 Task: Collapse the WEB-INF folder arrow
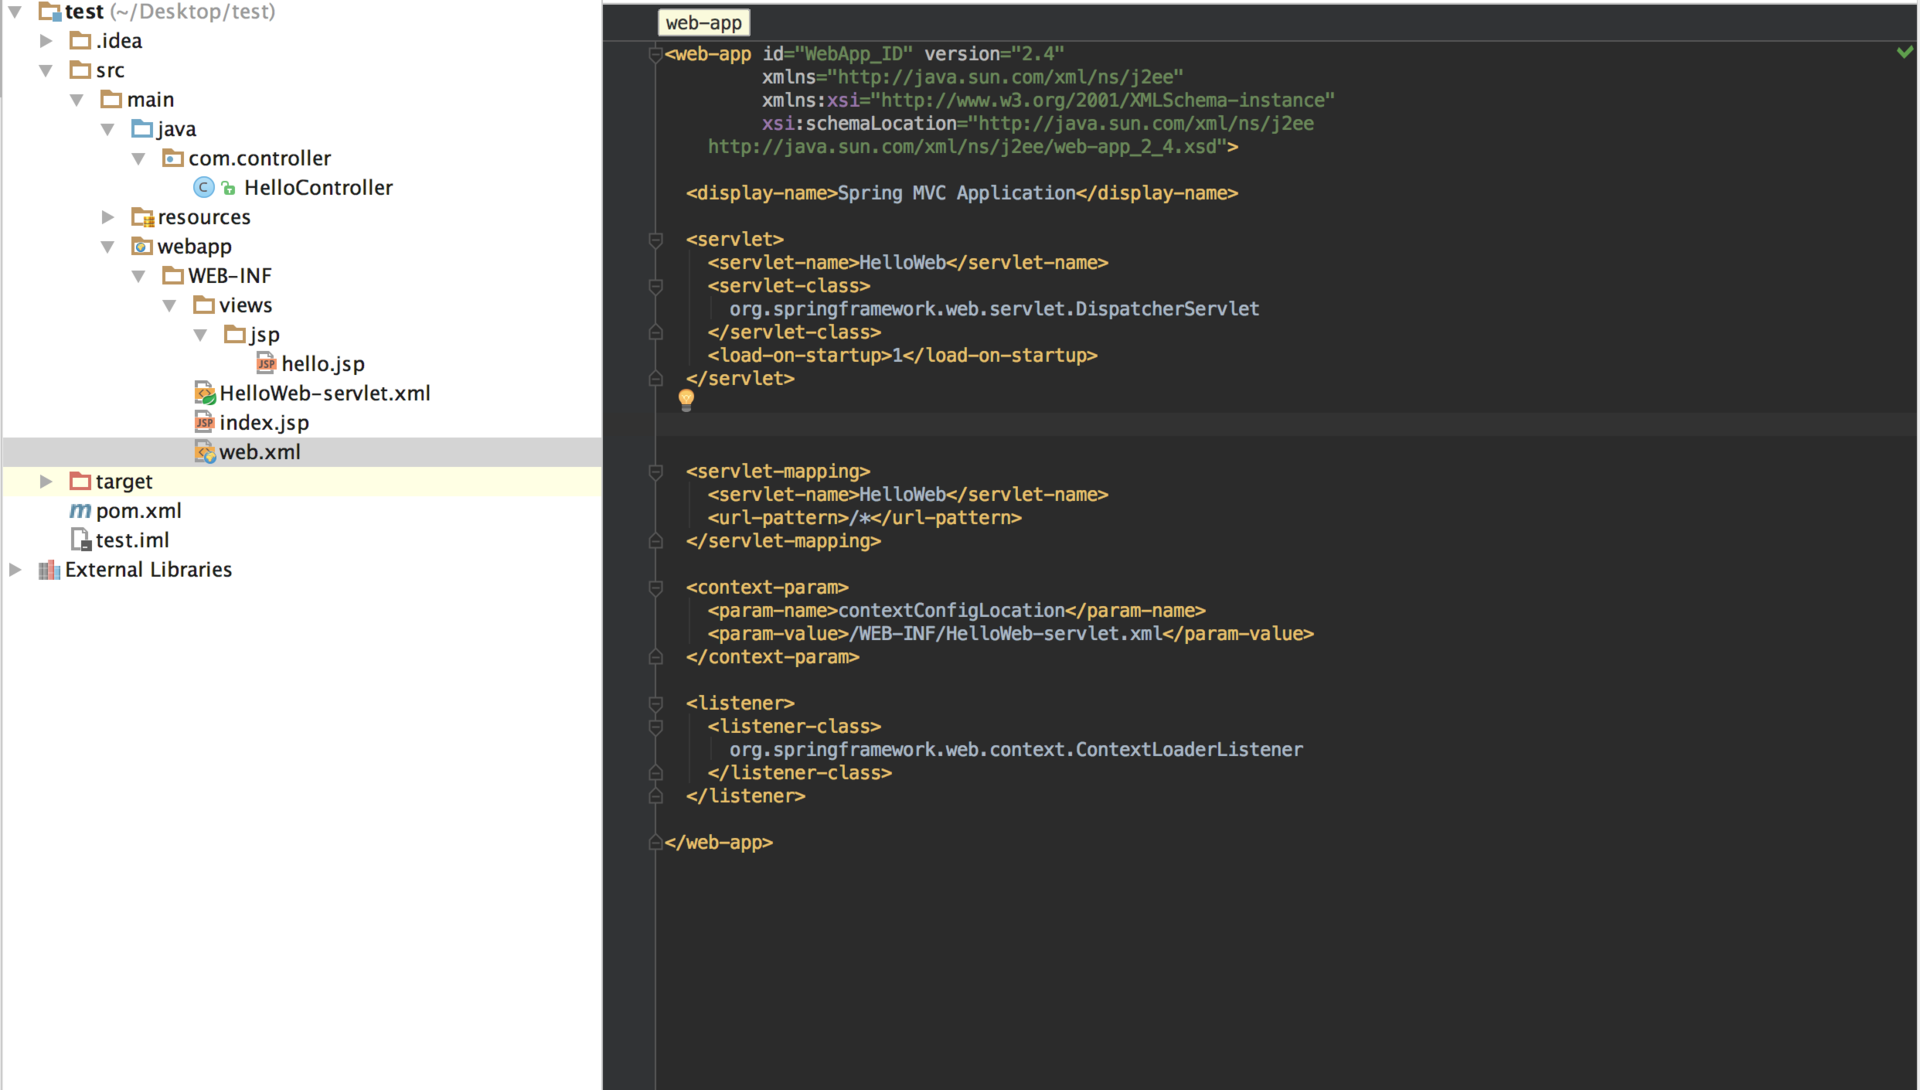pyautogui.click(x=139, y=276)
